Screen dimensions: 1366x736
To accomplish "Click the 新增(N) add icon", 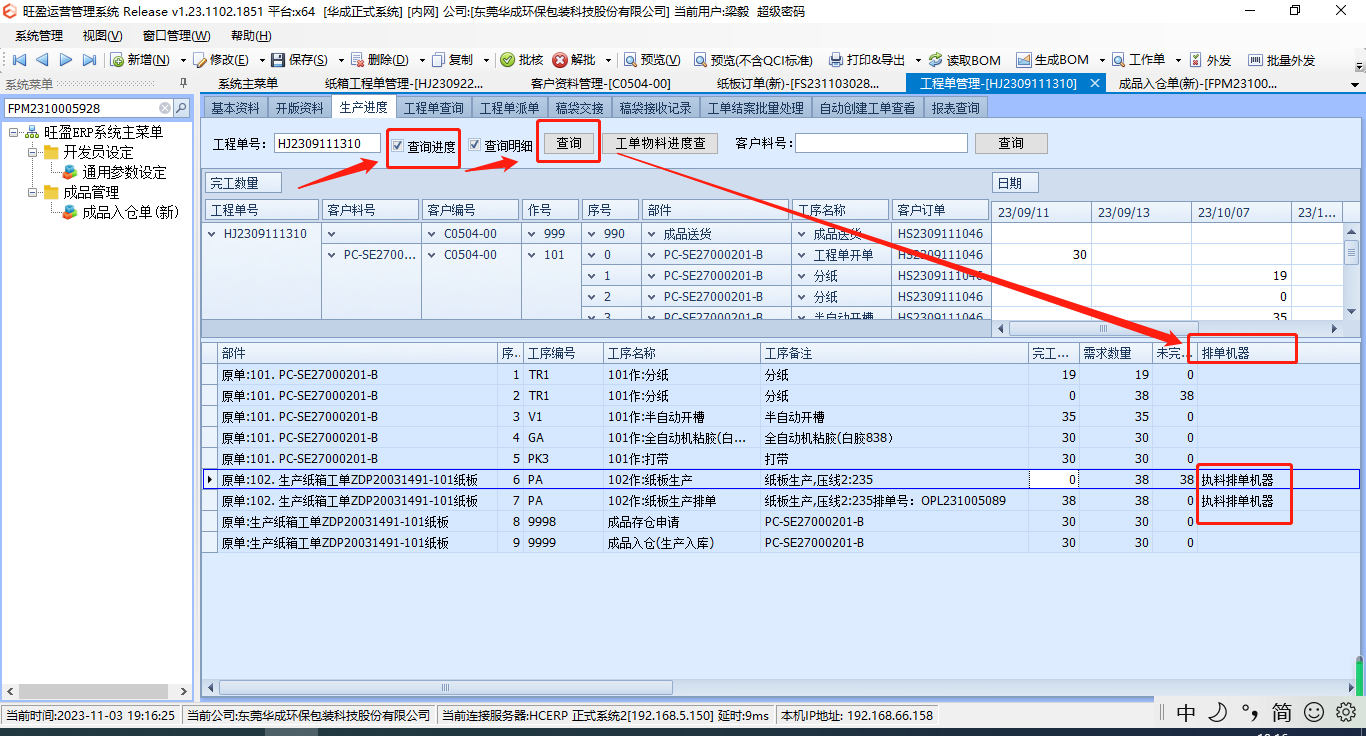I will 118,60.
